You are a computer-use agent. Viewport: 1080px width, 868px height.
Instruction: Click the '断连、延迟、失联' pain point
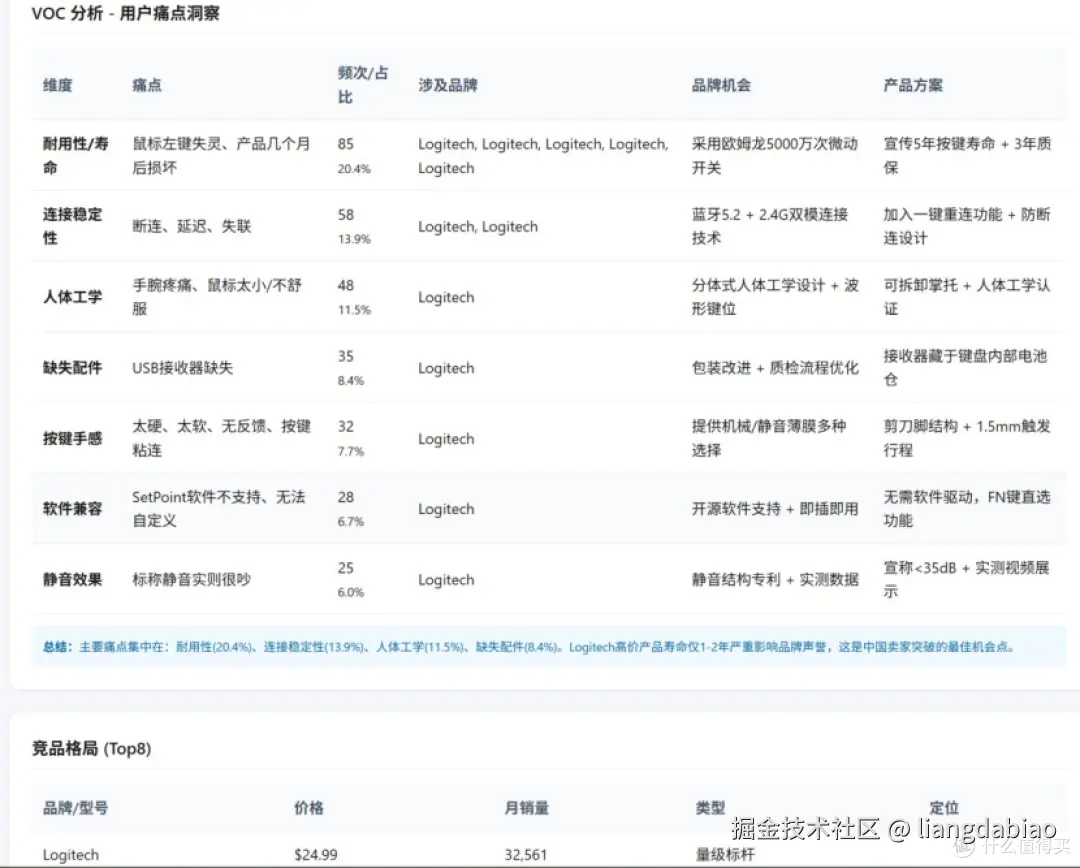(x=191, y=226)
